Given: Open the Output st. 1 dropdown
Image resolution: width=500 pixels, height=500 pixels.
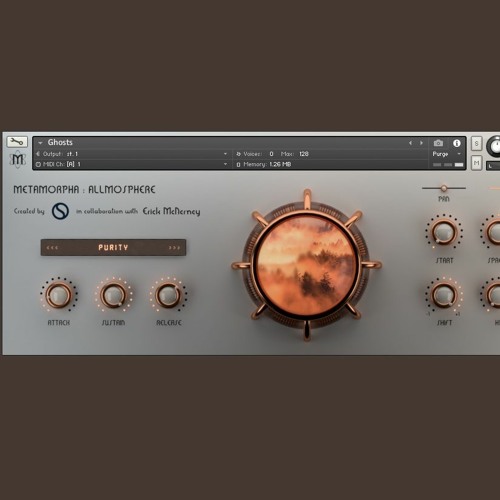Looking at the screenshot, I should click(x=225, y=154).
